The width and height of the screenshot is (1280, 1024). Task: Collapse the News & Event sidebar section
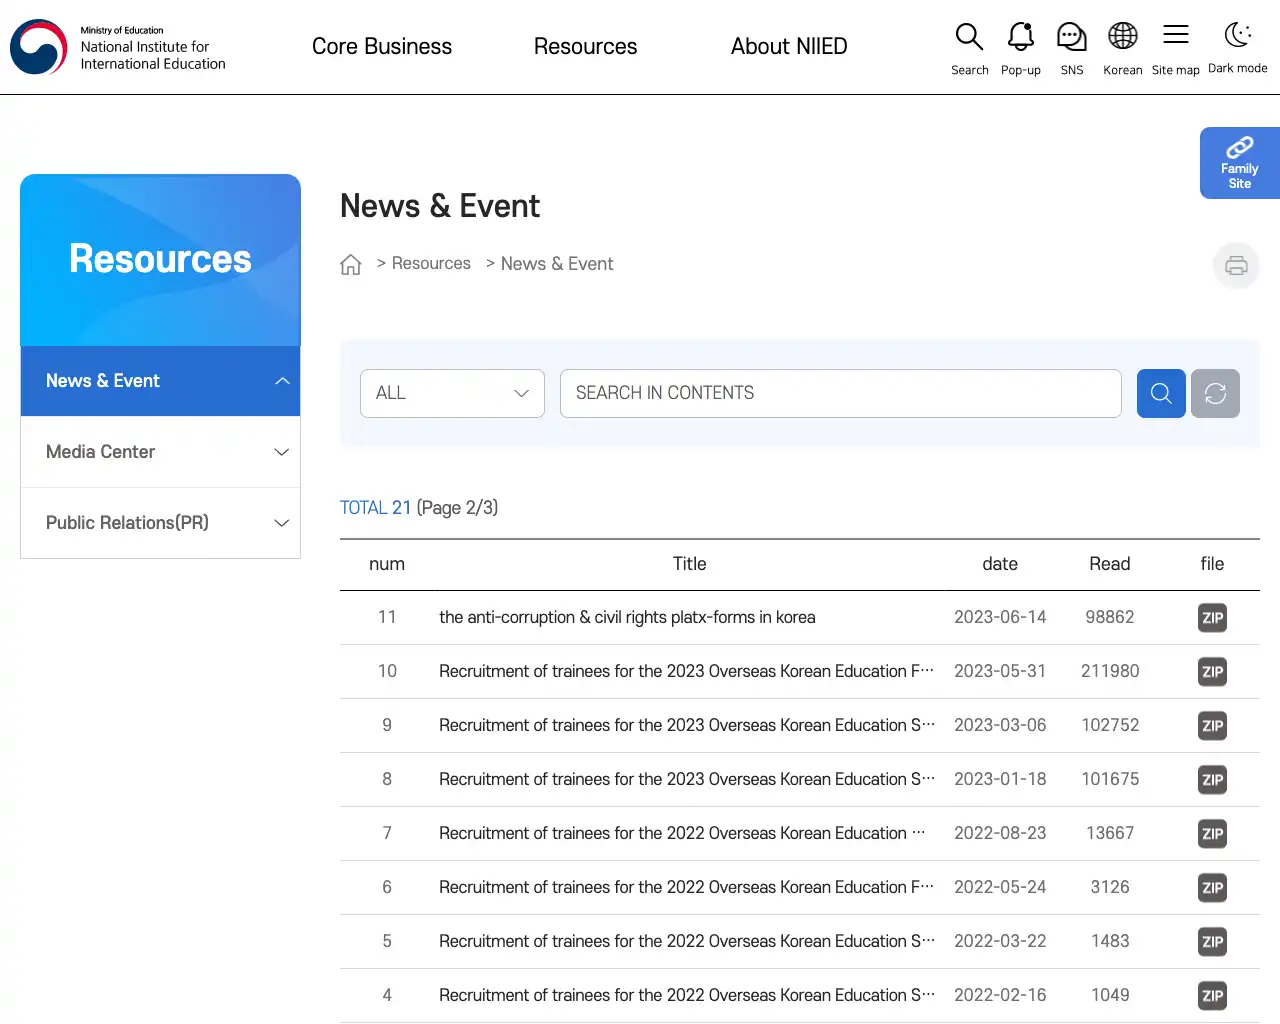[160, 381]
